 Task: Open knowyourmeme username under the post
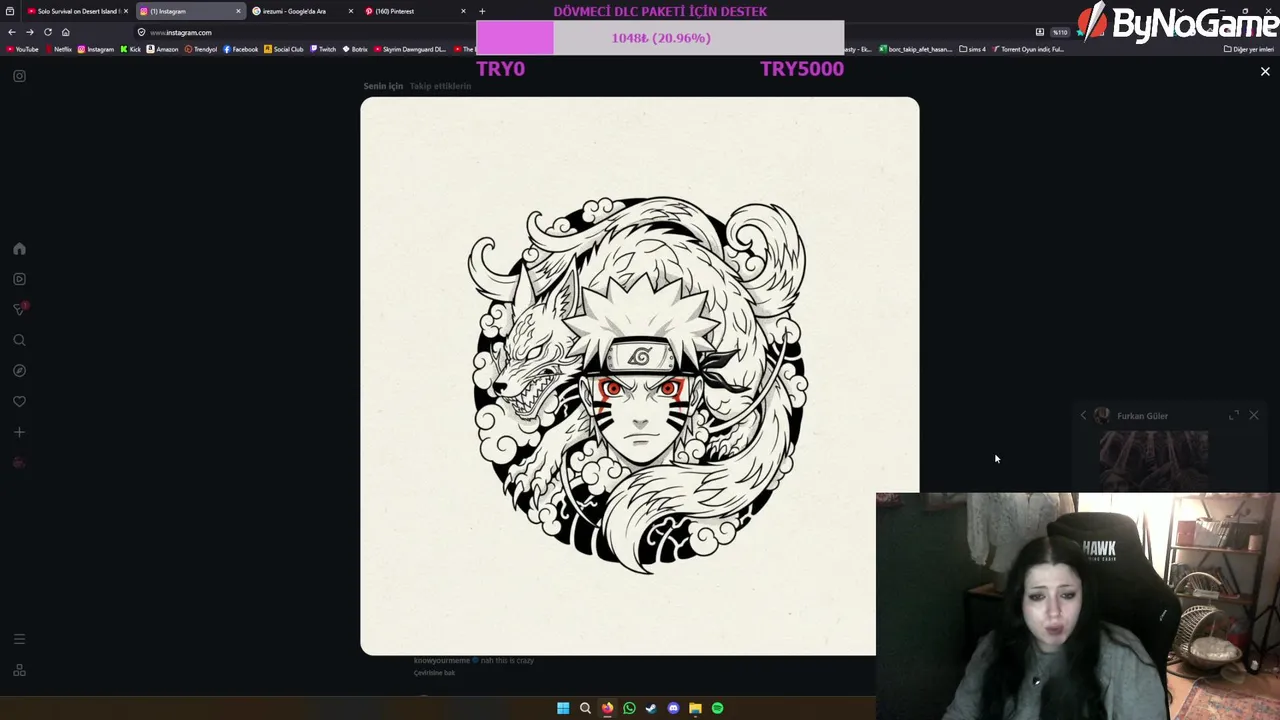[442, 661]
